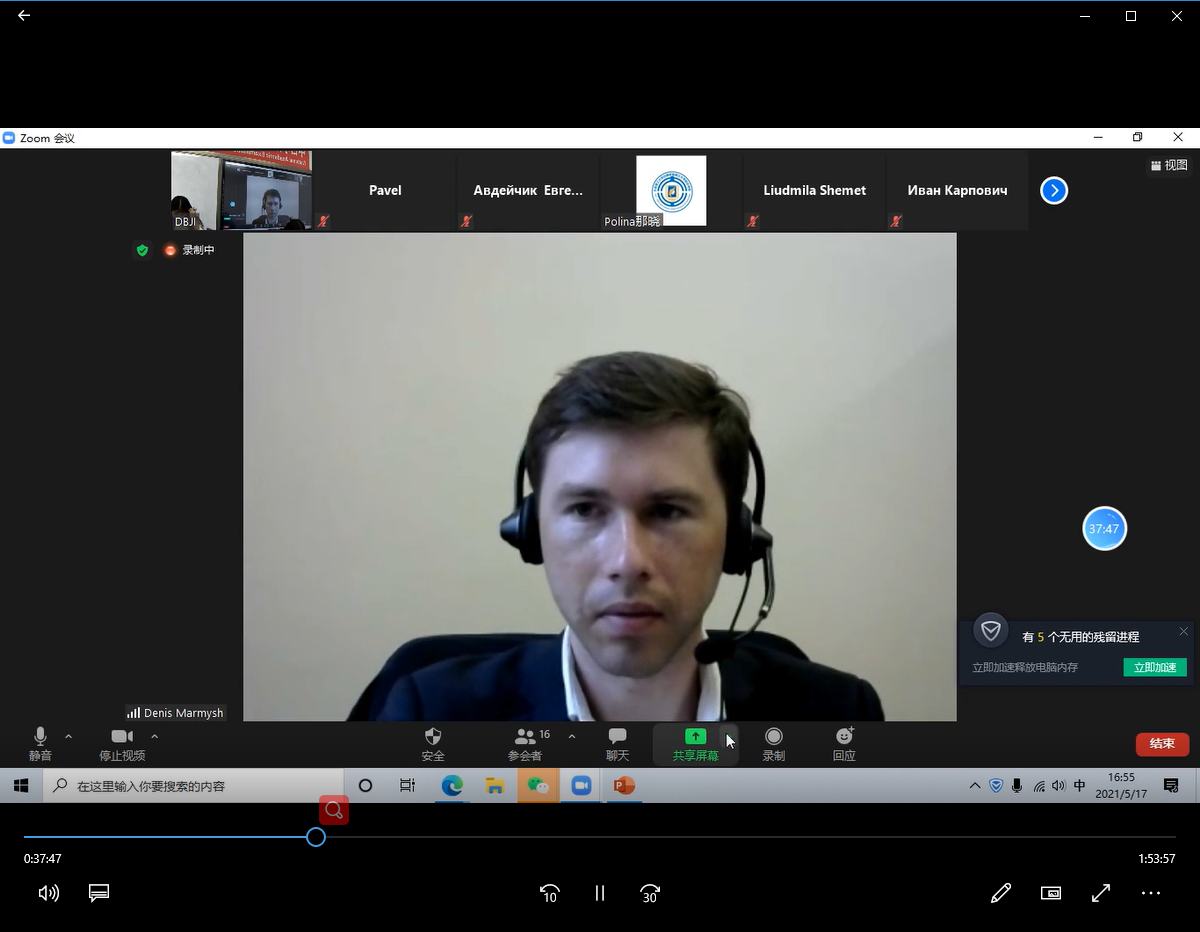The image size is (1200, 932).
Task: Open the three-dots more options menu
Action: (1151, 893)
